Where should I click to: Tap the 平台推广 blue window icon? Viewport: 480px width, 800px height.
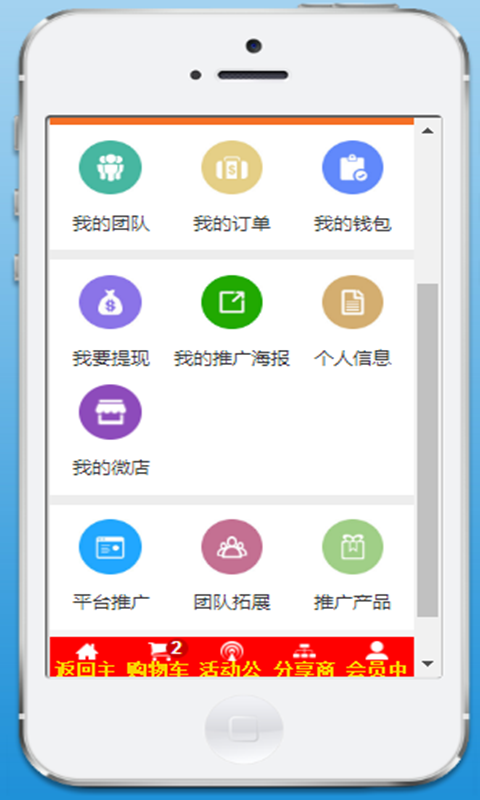pos(110,546)
